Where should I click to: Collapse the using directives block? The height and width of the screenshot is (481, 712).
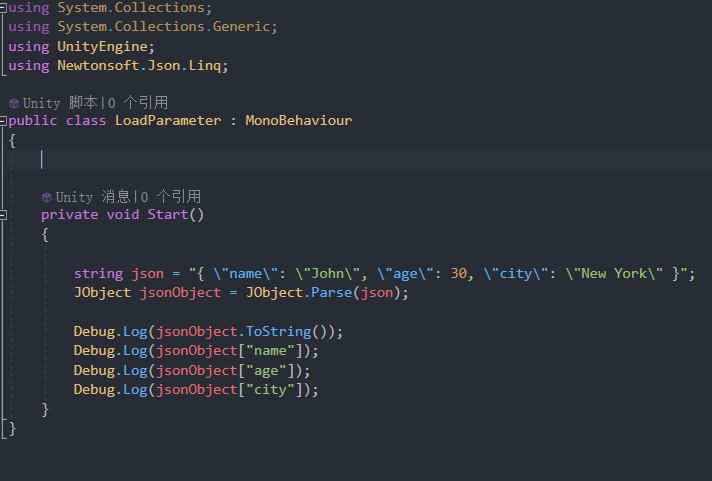pyautogui.click(x=3, y=8)
